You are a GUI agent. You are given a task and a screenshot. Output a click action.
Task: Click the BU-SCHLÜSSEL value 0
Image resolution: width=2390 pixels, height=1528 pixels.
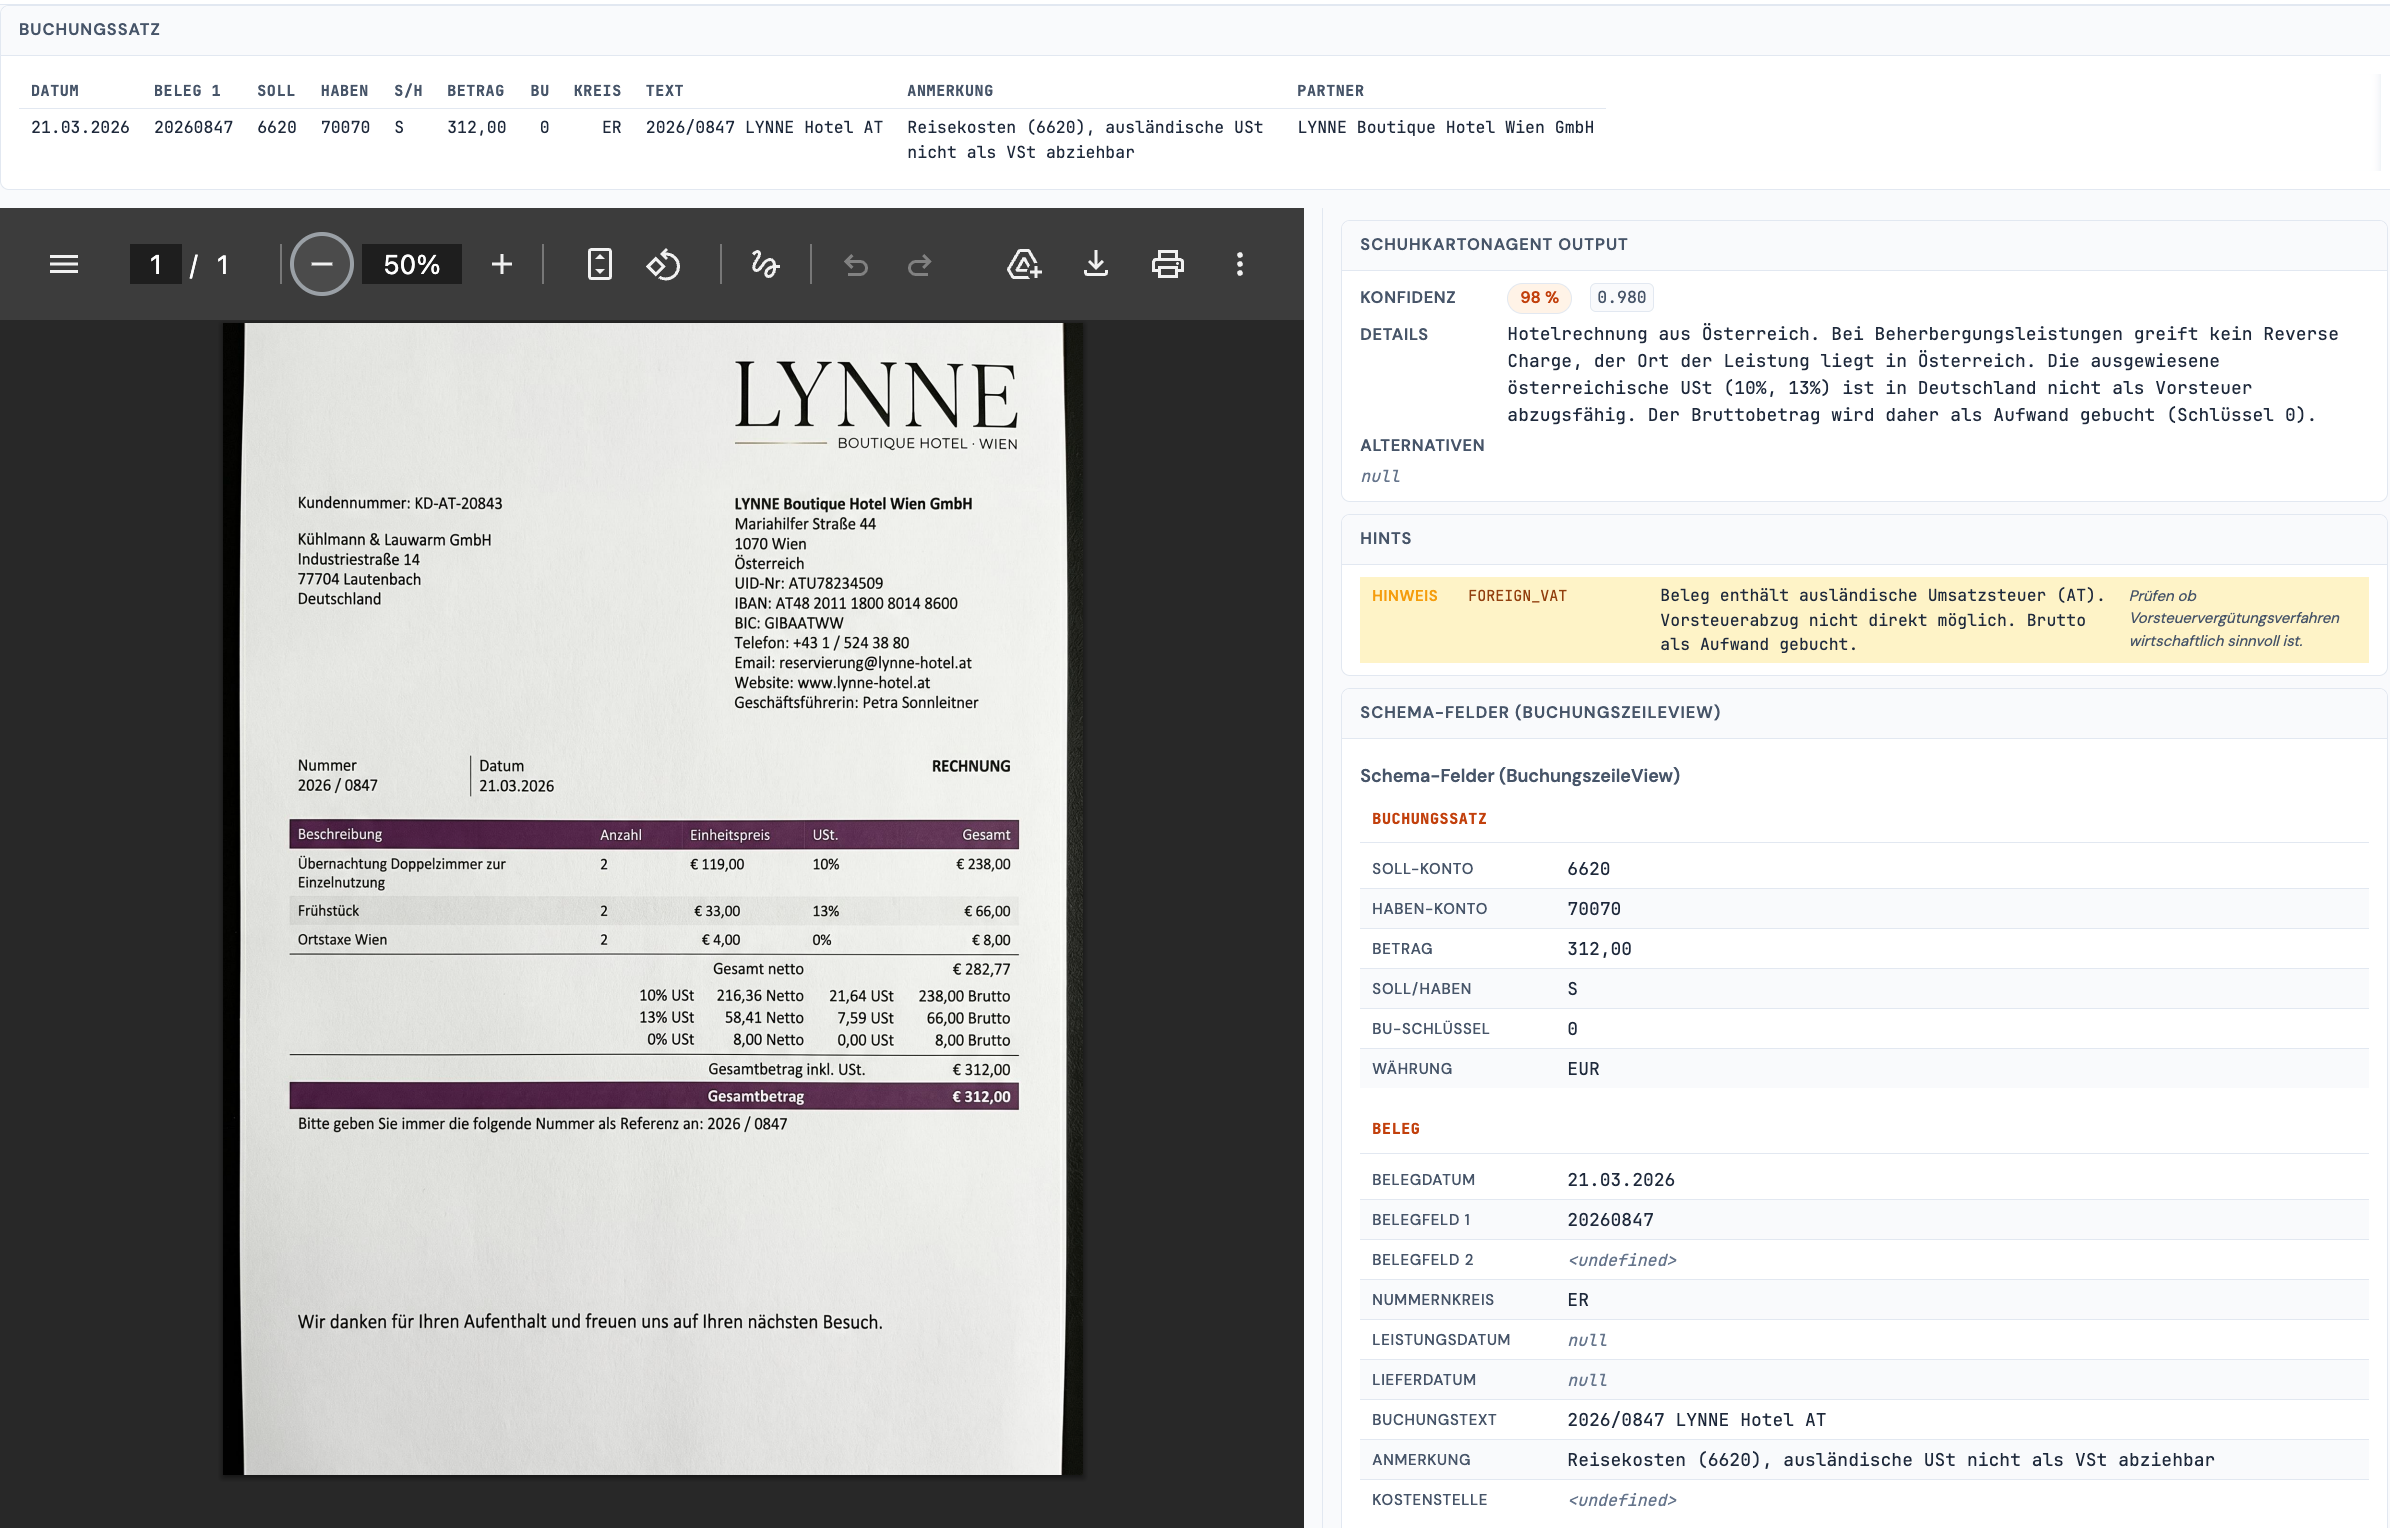point(1573,1029)
